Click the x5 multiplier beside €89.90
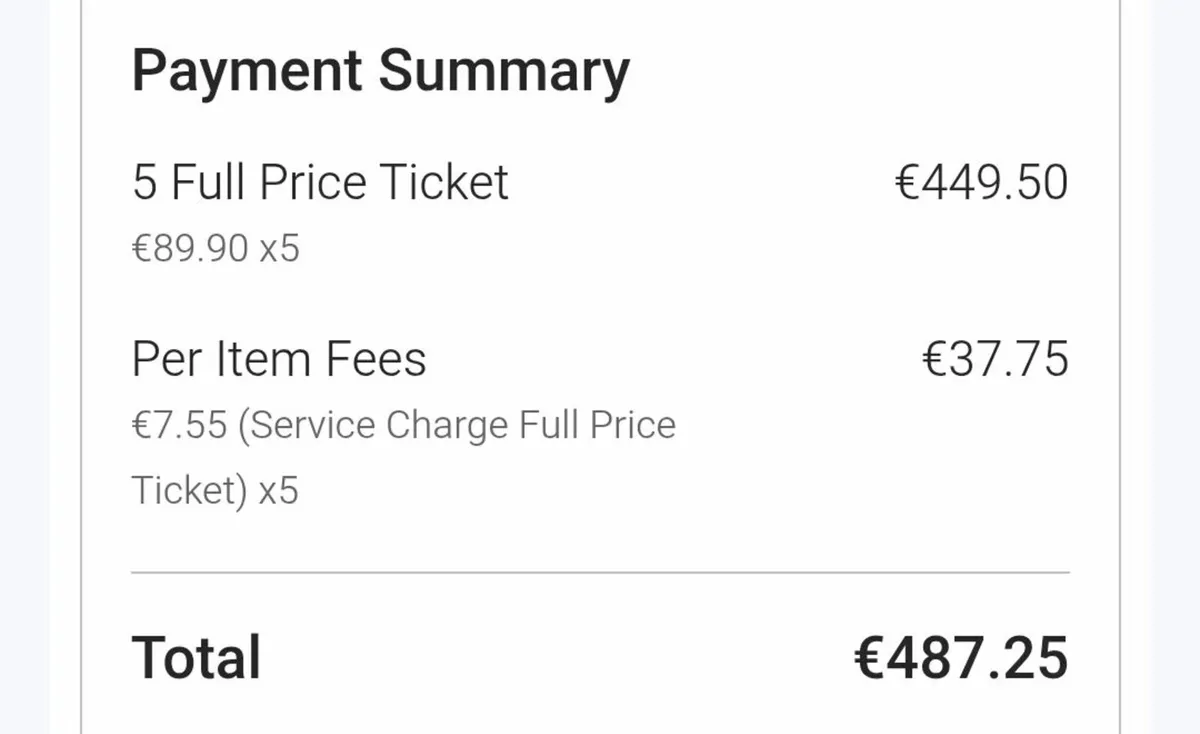1200x734 pixels. tap(279, 249)
